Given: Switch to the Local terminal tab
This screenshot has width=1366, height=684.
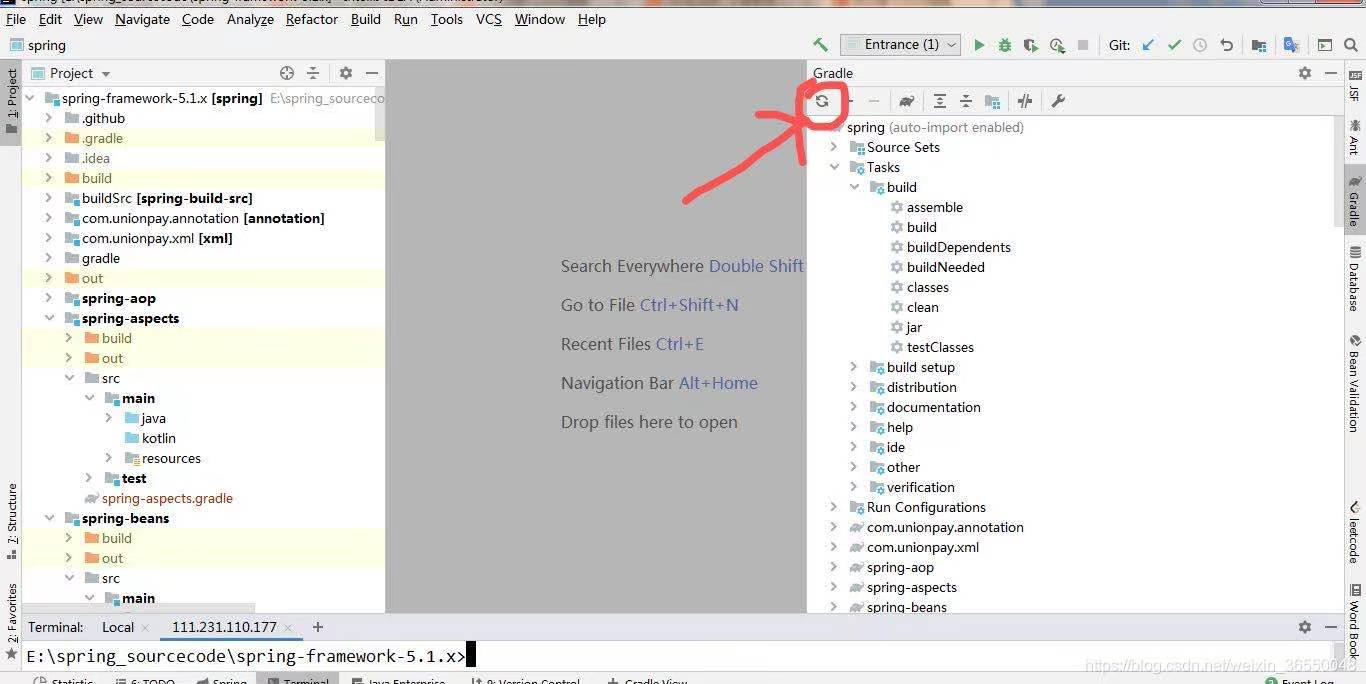Looking at the screenshot, I should (x=118, y=627).
